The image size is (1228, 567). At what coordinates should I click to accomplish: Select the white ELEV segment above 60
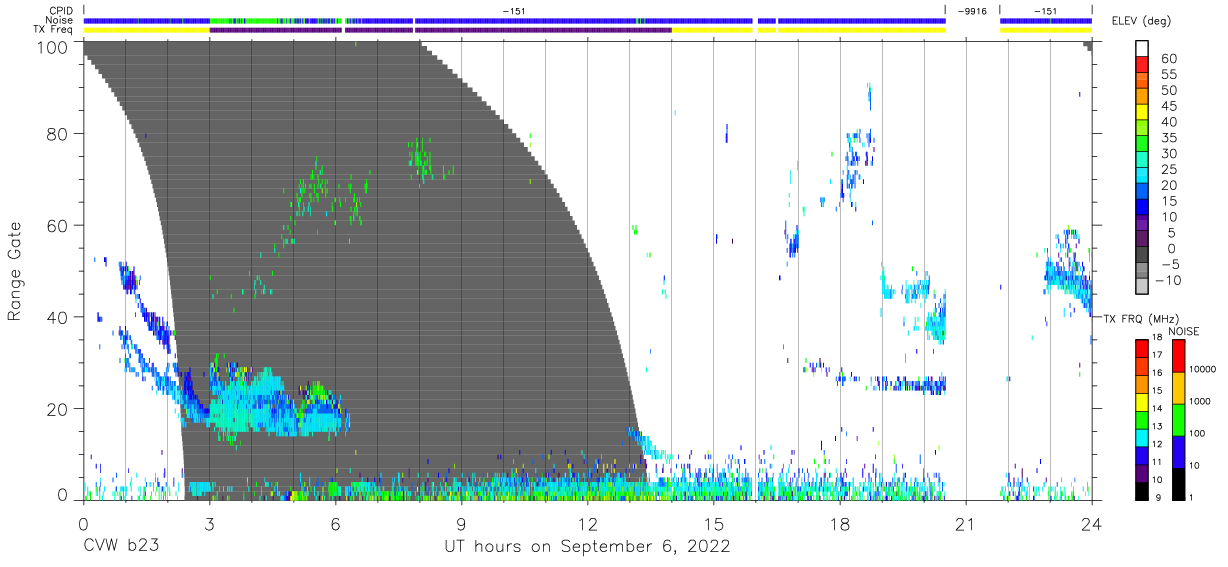click(1142, 49)
